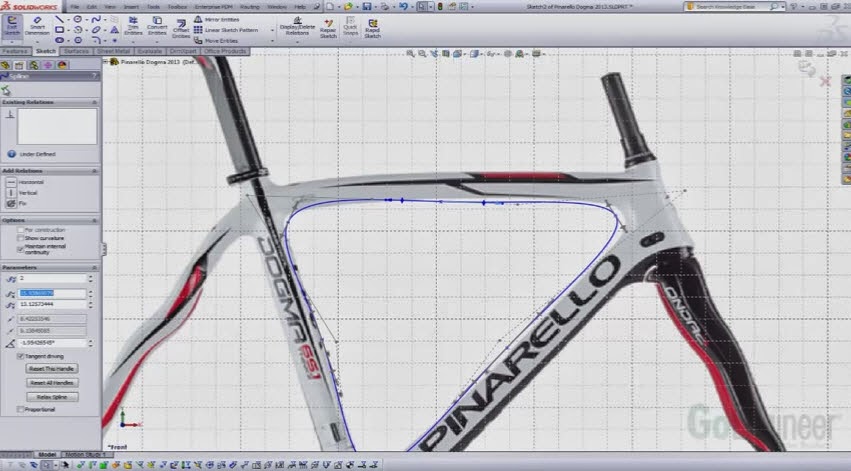
Task: Add a Horizontal relation
Action: coord(25,182)
